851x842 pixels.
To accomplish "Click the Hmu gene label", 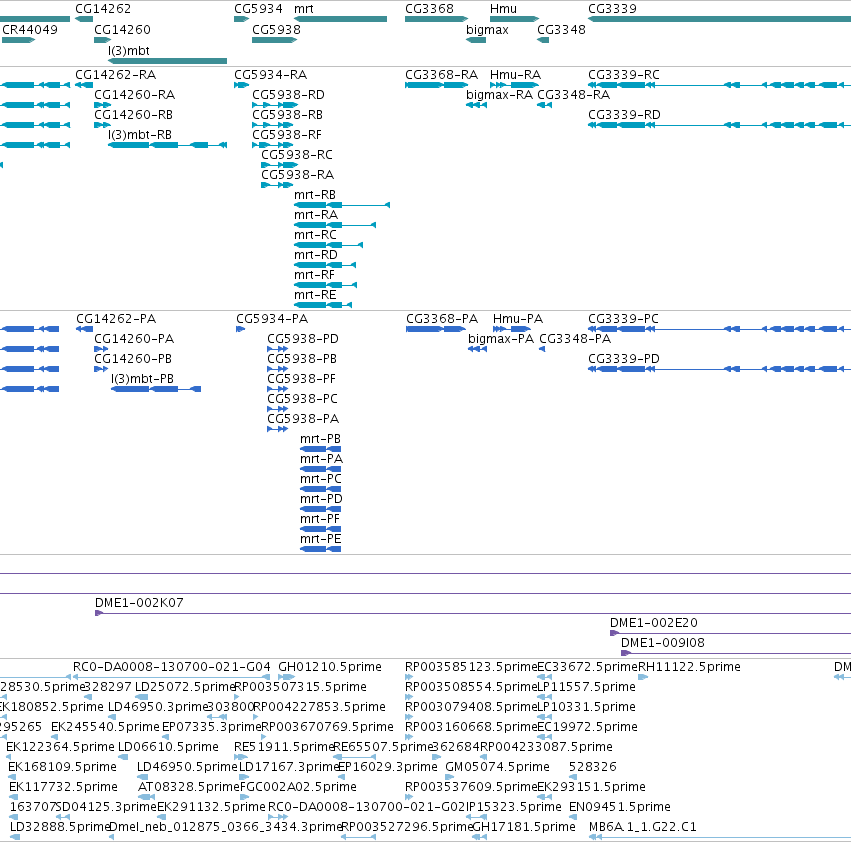I will click(x=503, y=9).
